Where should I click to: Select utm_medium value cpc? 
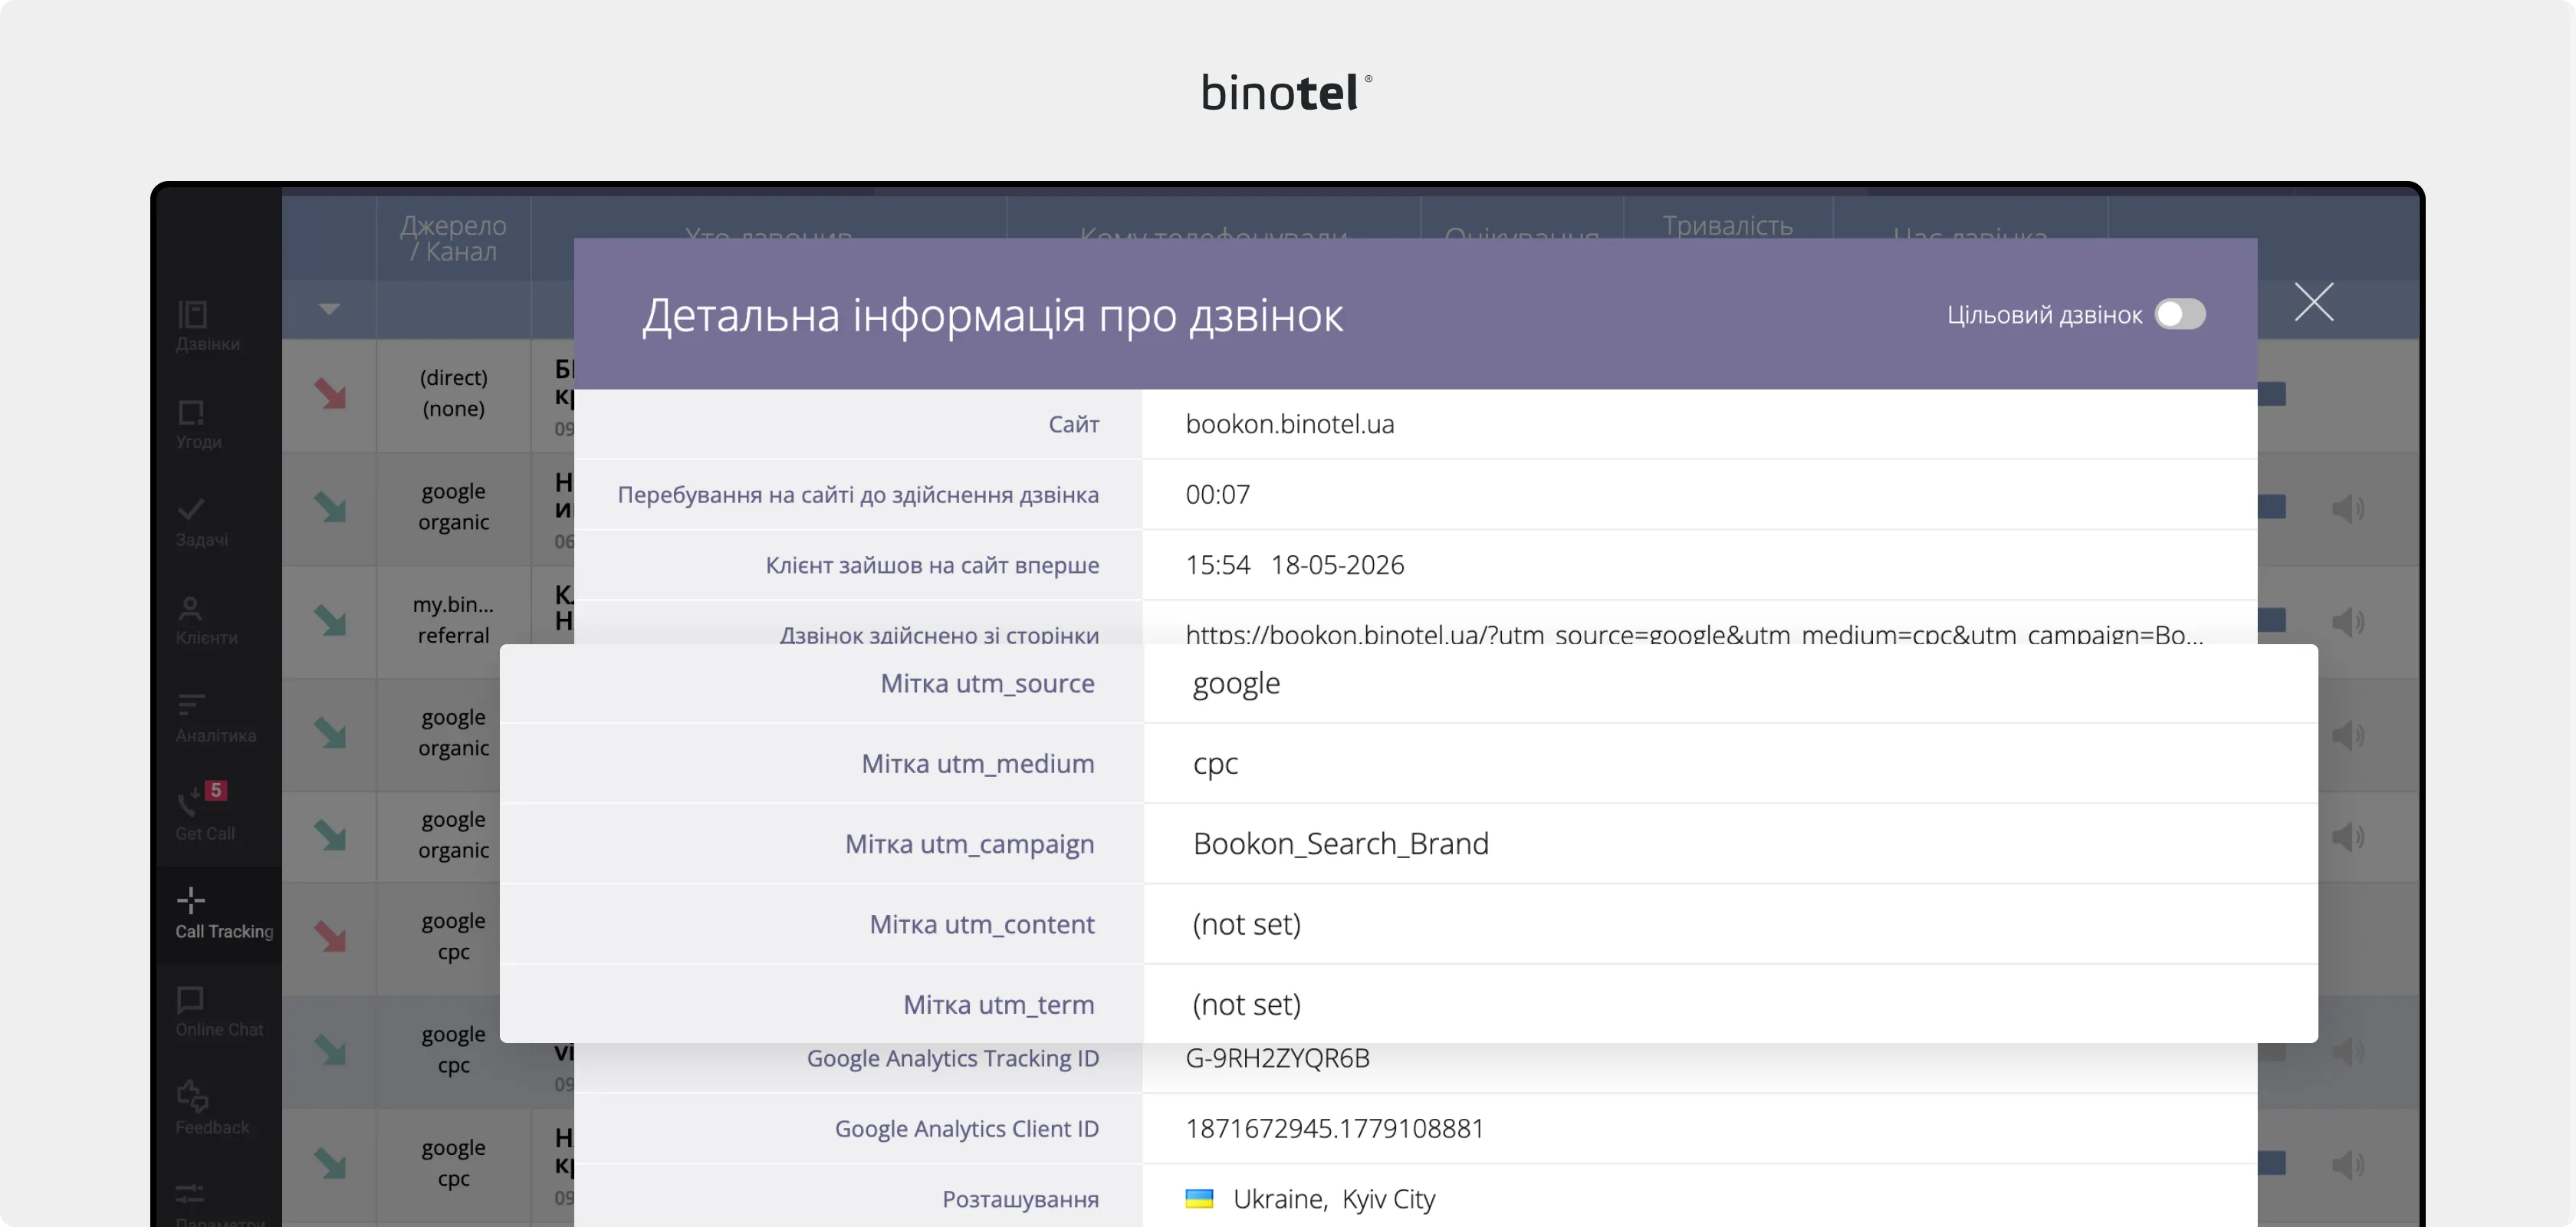pyautogui.click(x=1215, y=764)
